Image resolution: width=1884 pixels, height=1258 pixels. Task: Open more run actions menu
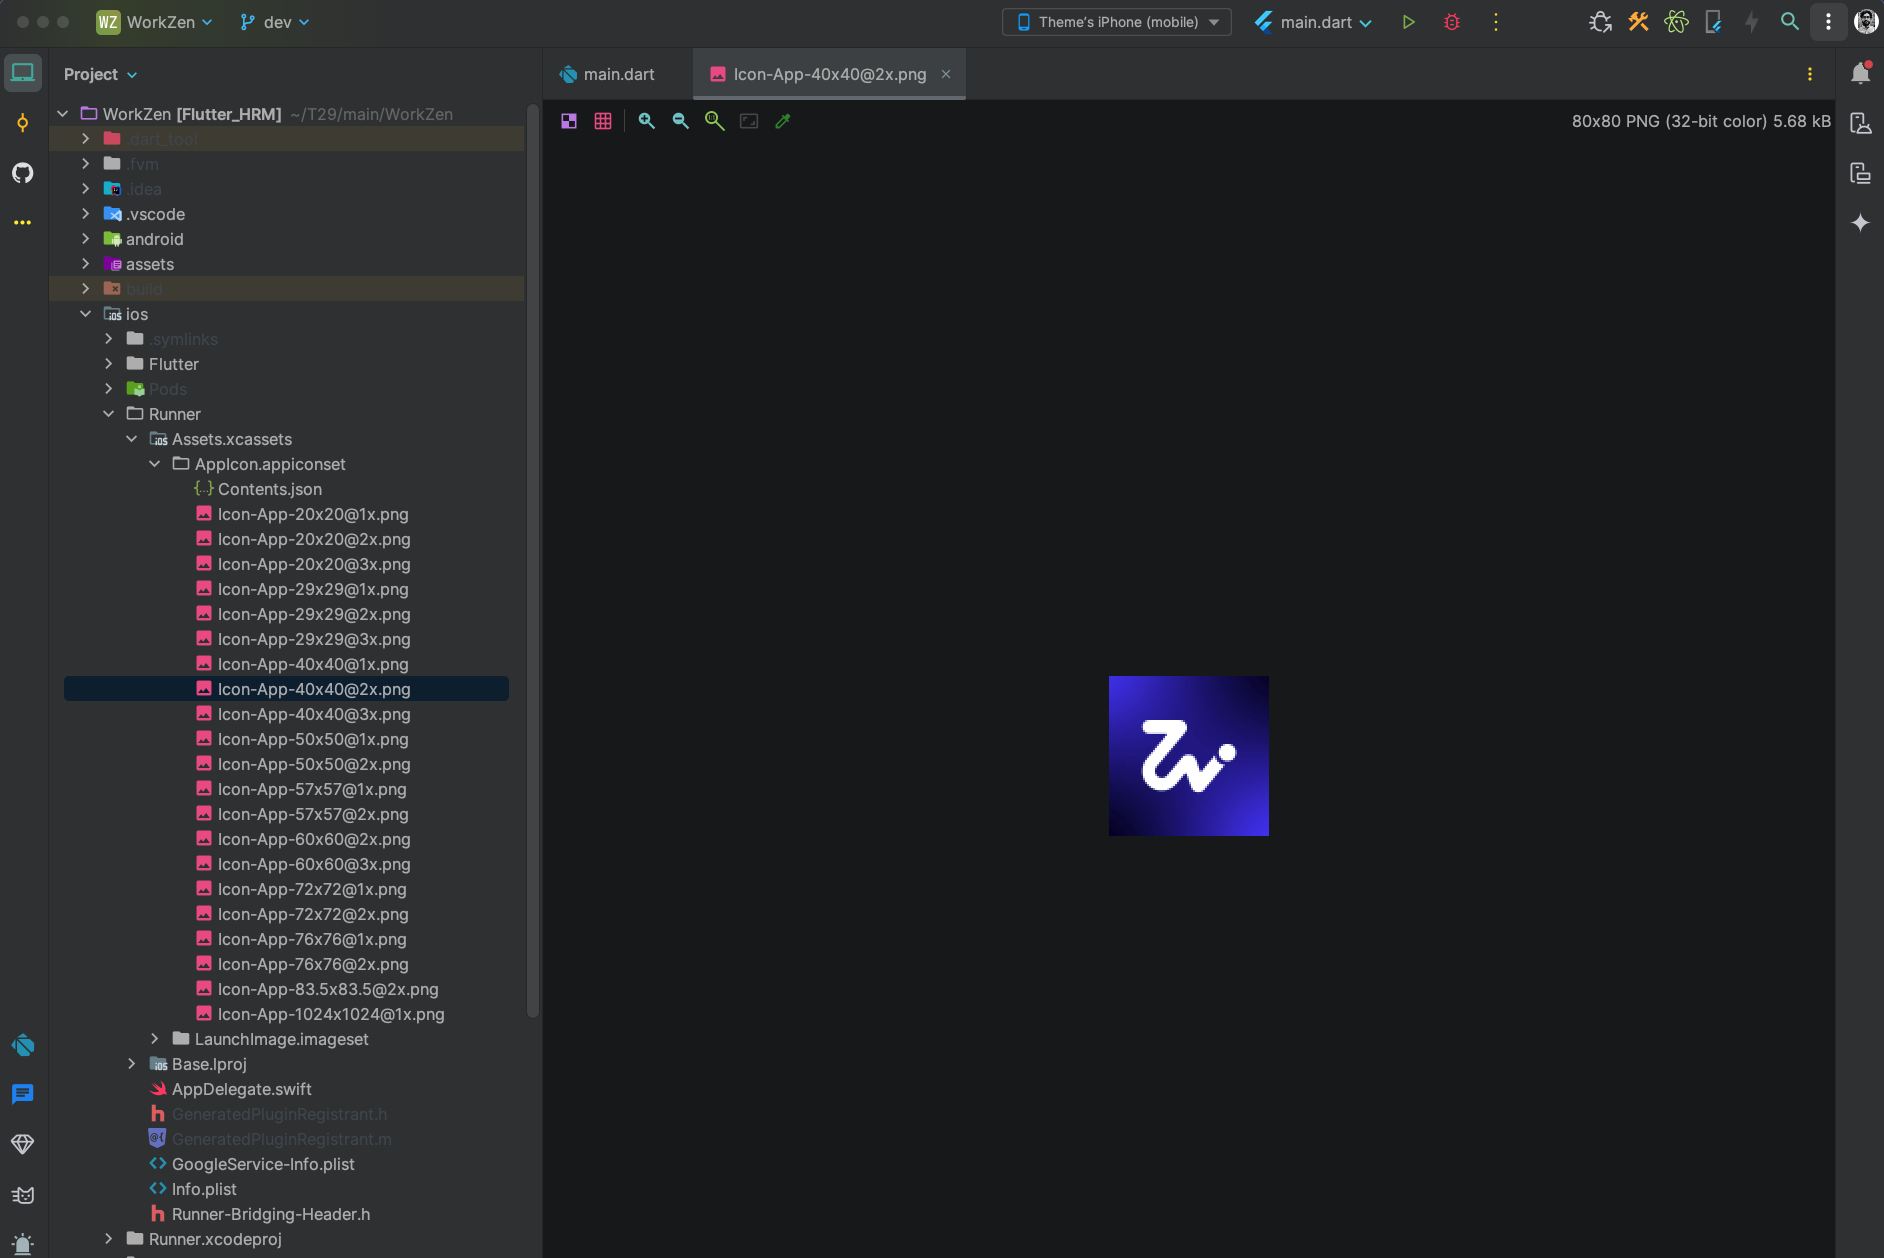[x=1496, y=22]
